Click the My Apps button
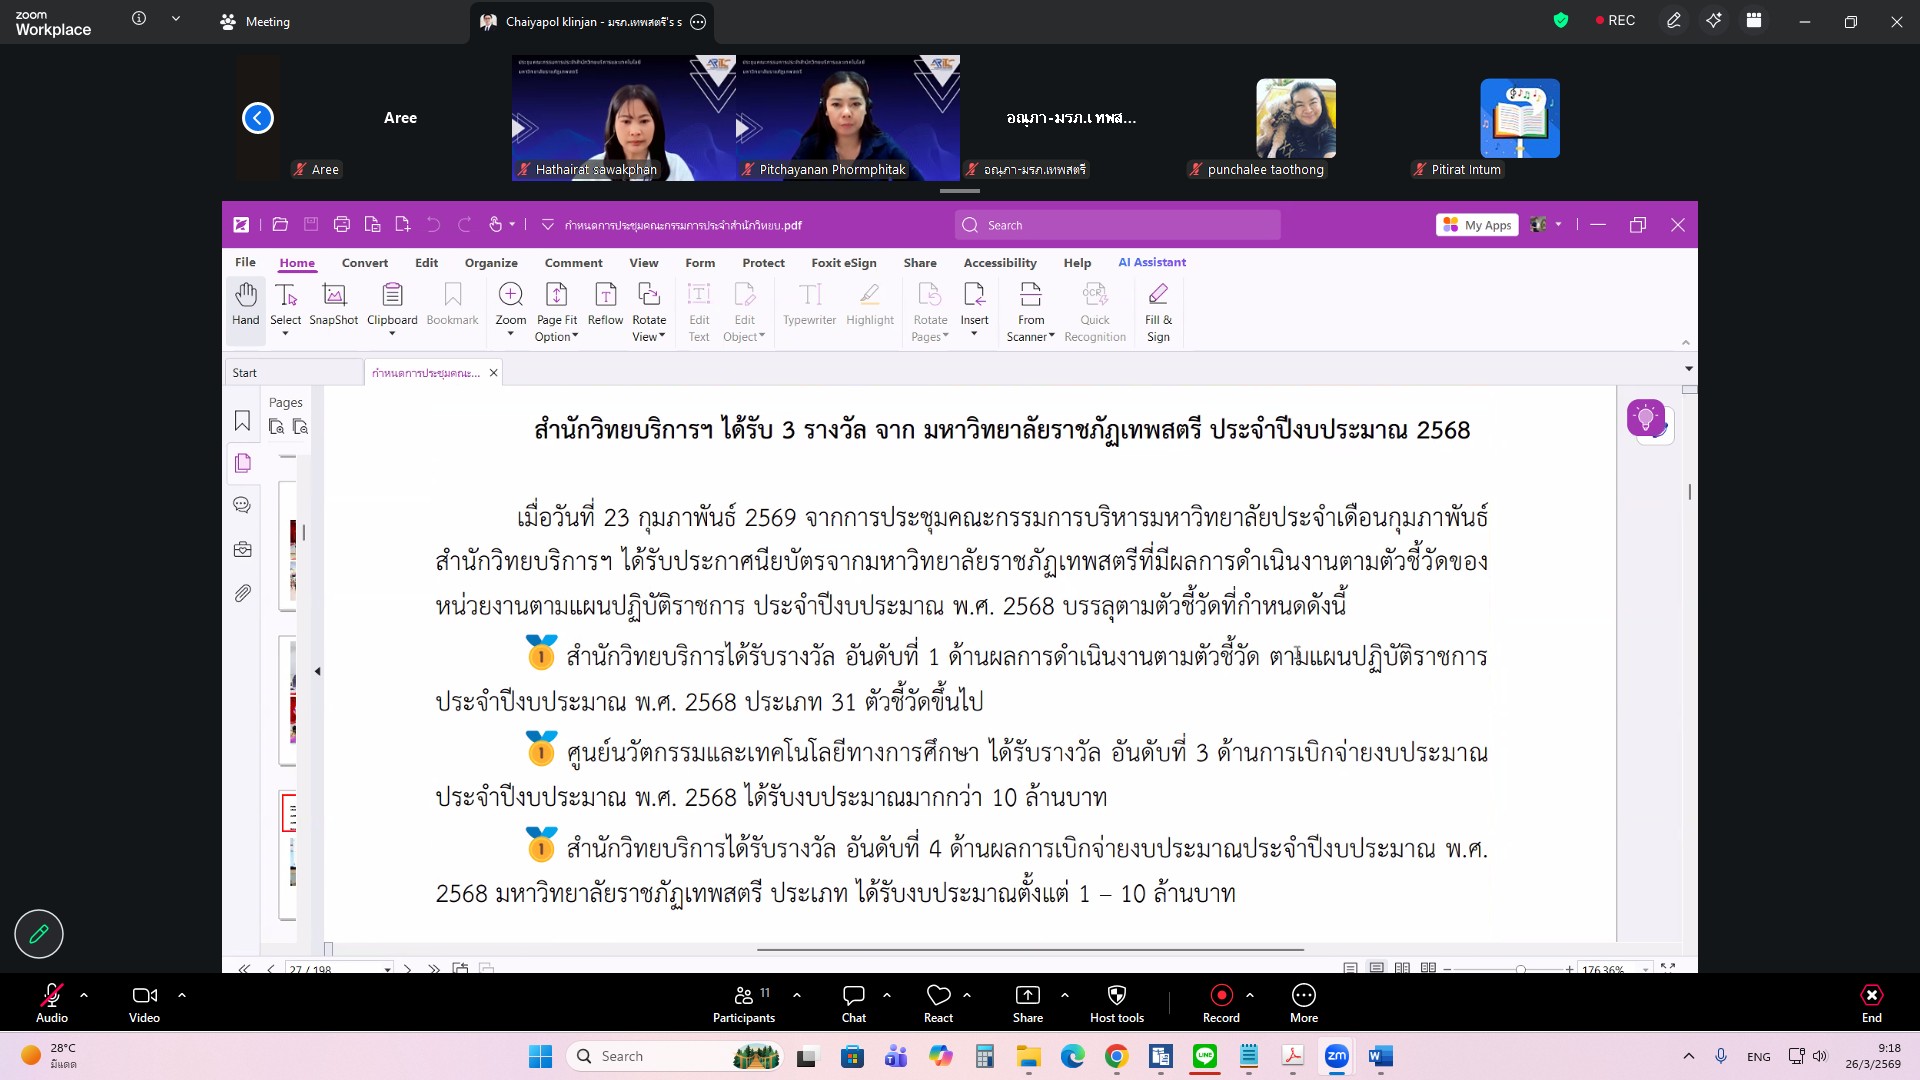The width and height of the screenshot is (1920, 1080). [x=1477, y=225]
